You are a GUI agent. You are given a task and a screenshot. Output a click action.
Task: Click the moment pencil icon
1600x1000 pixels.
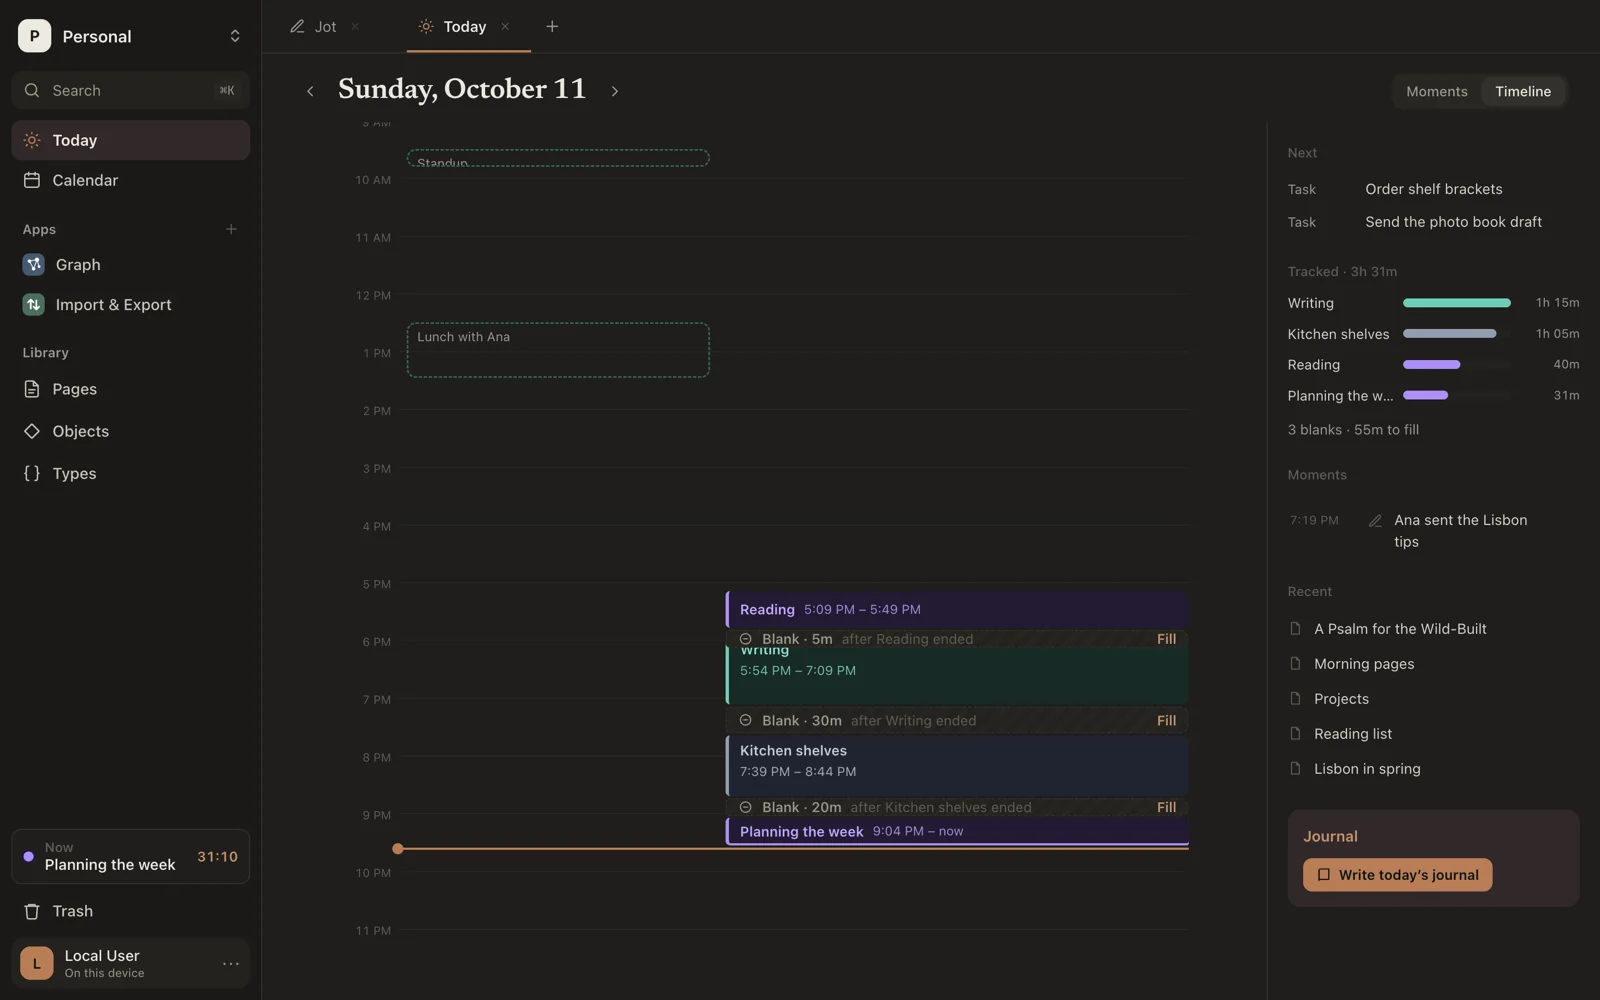coord(1375,521)
